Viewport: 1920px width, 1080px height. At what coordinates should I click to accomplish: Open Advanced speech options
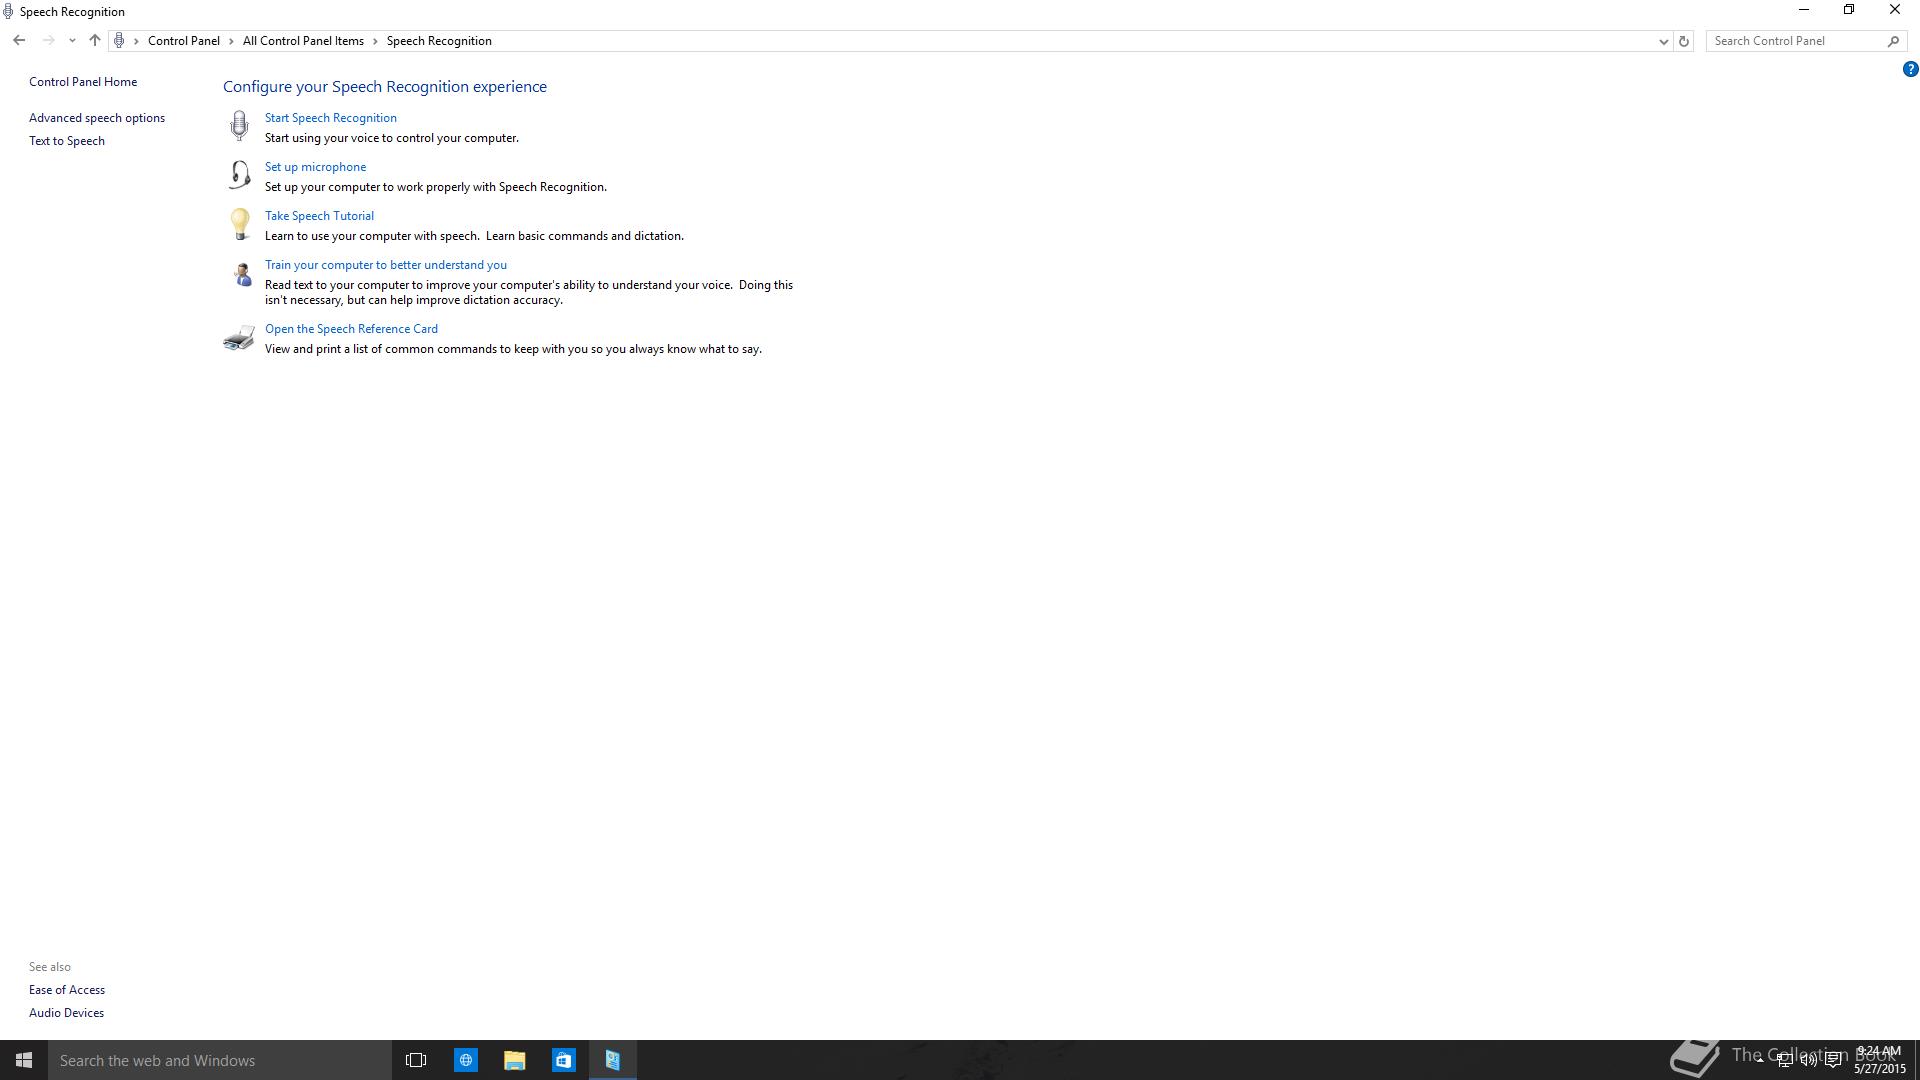pos(97,118)
